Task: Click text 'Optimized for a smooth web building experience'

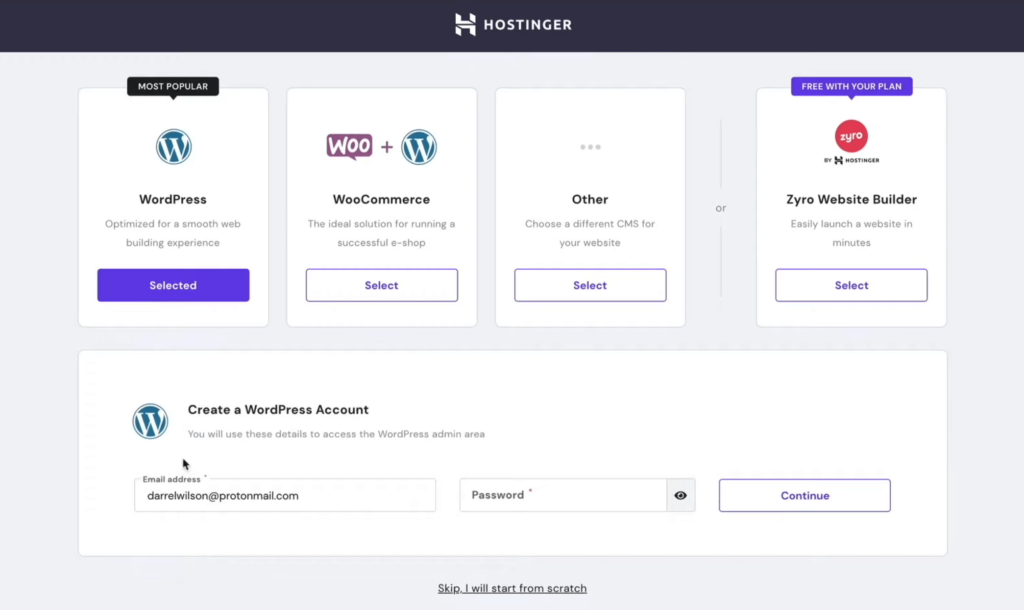Action: [x=173, y=233]
